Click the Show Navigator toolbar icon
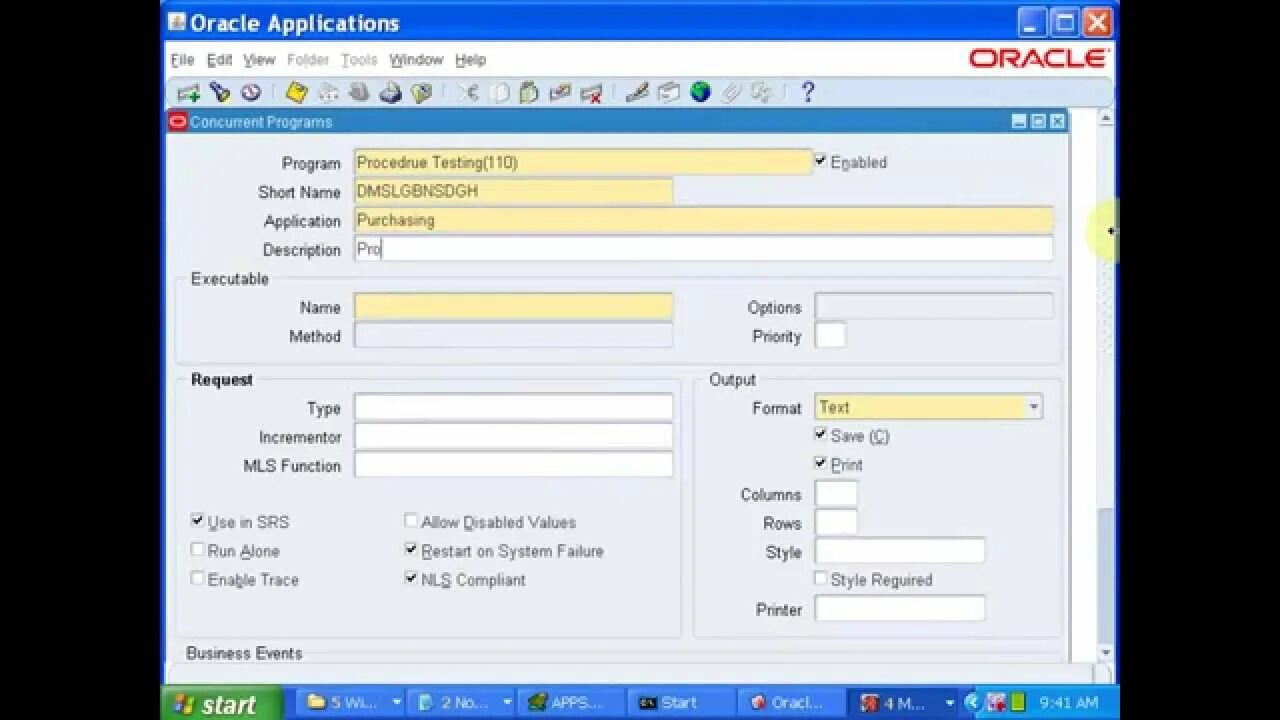Viewport: 1280px width, 720px height. click(x=251, y=93)
